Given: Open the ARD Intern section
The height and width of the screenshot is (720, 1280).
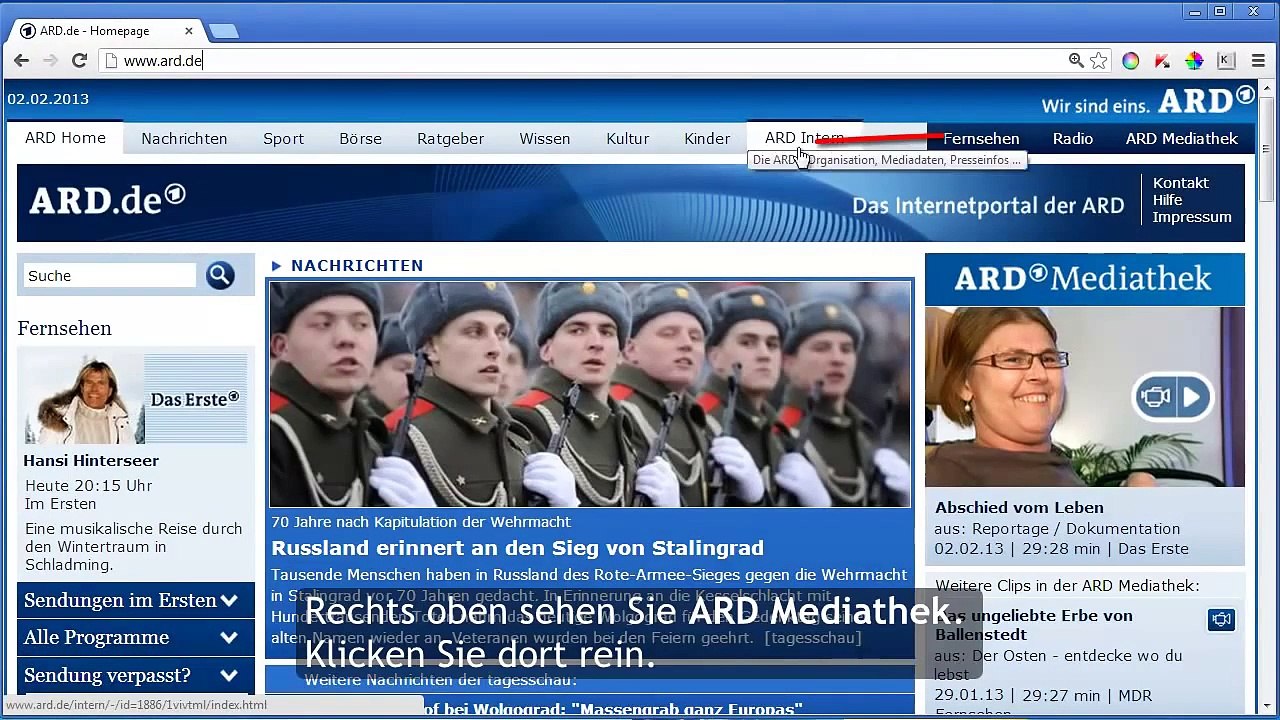Looking at the screenshot, I should point(804,138).
